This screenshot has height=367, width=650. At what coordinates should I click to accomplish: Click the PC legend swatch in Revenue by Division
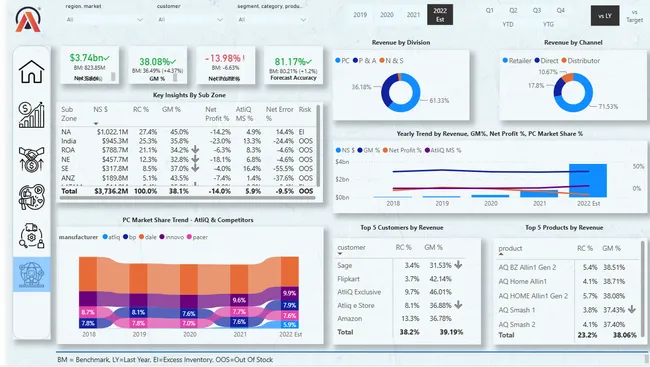[338, 61]
